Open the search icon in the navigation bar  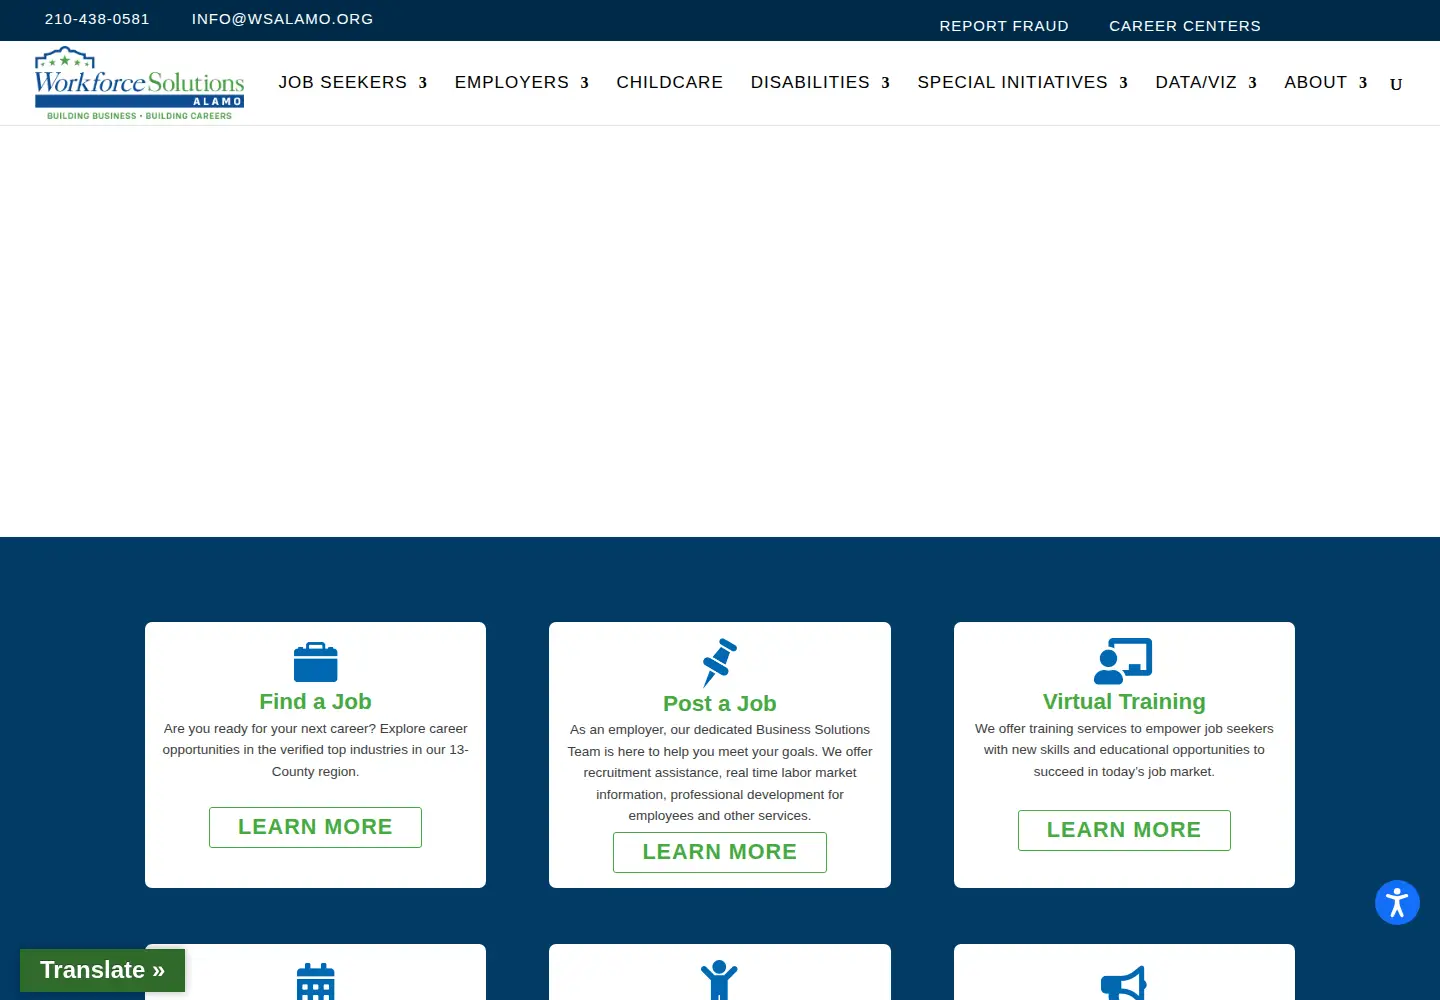click(1396, 84)
